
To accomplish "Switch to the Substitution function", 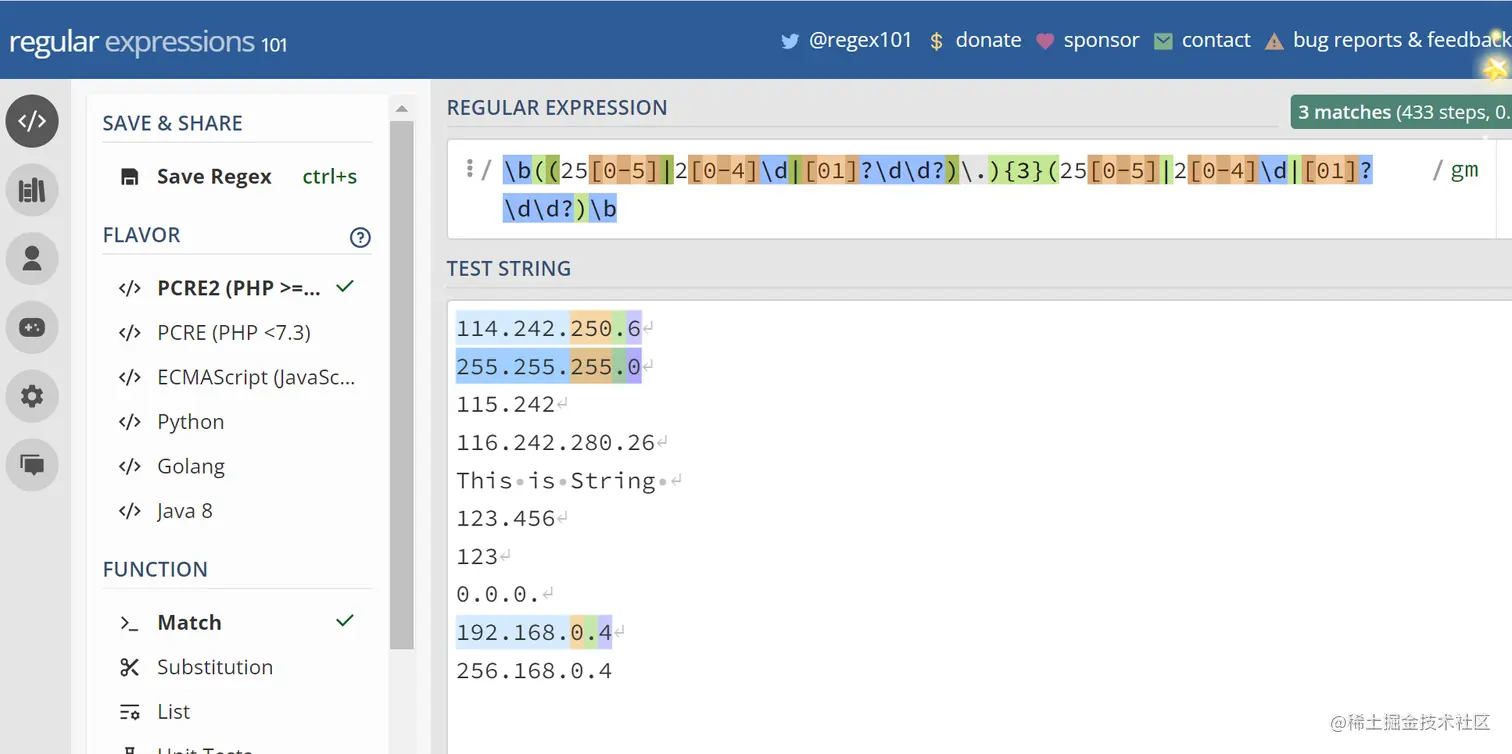I will tap(214, 667).
